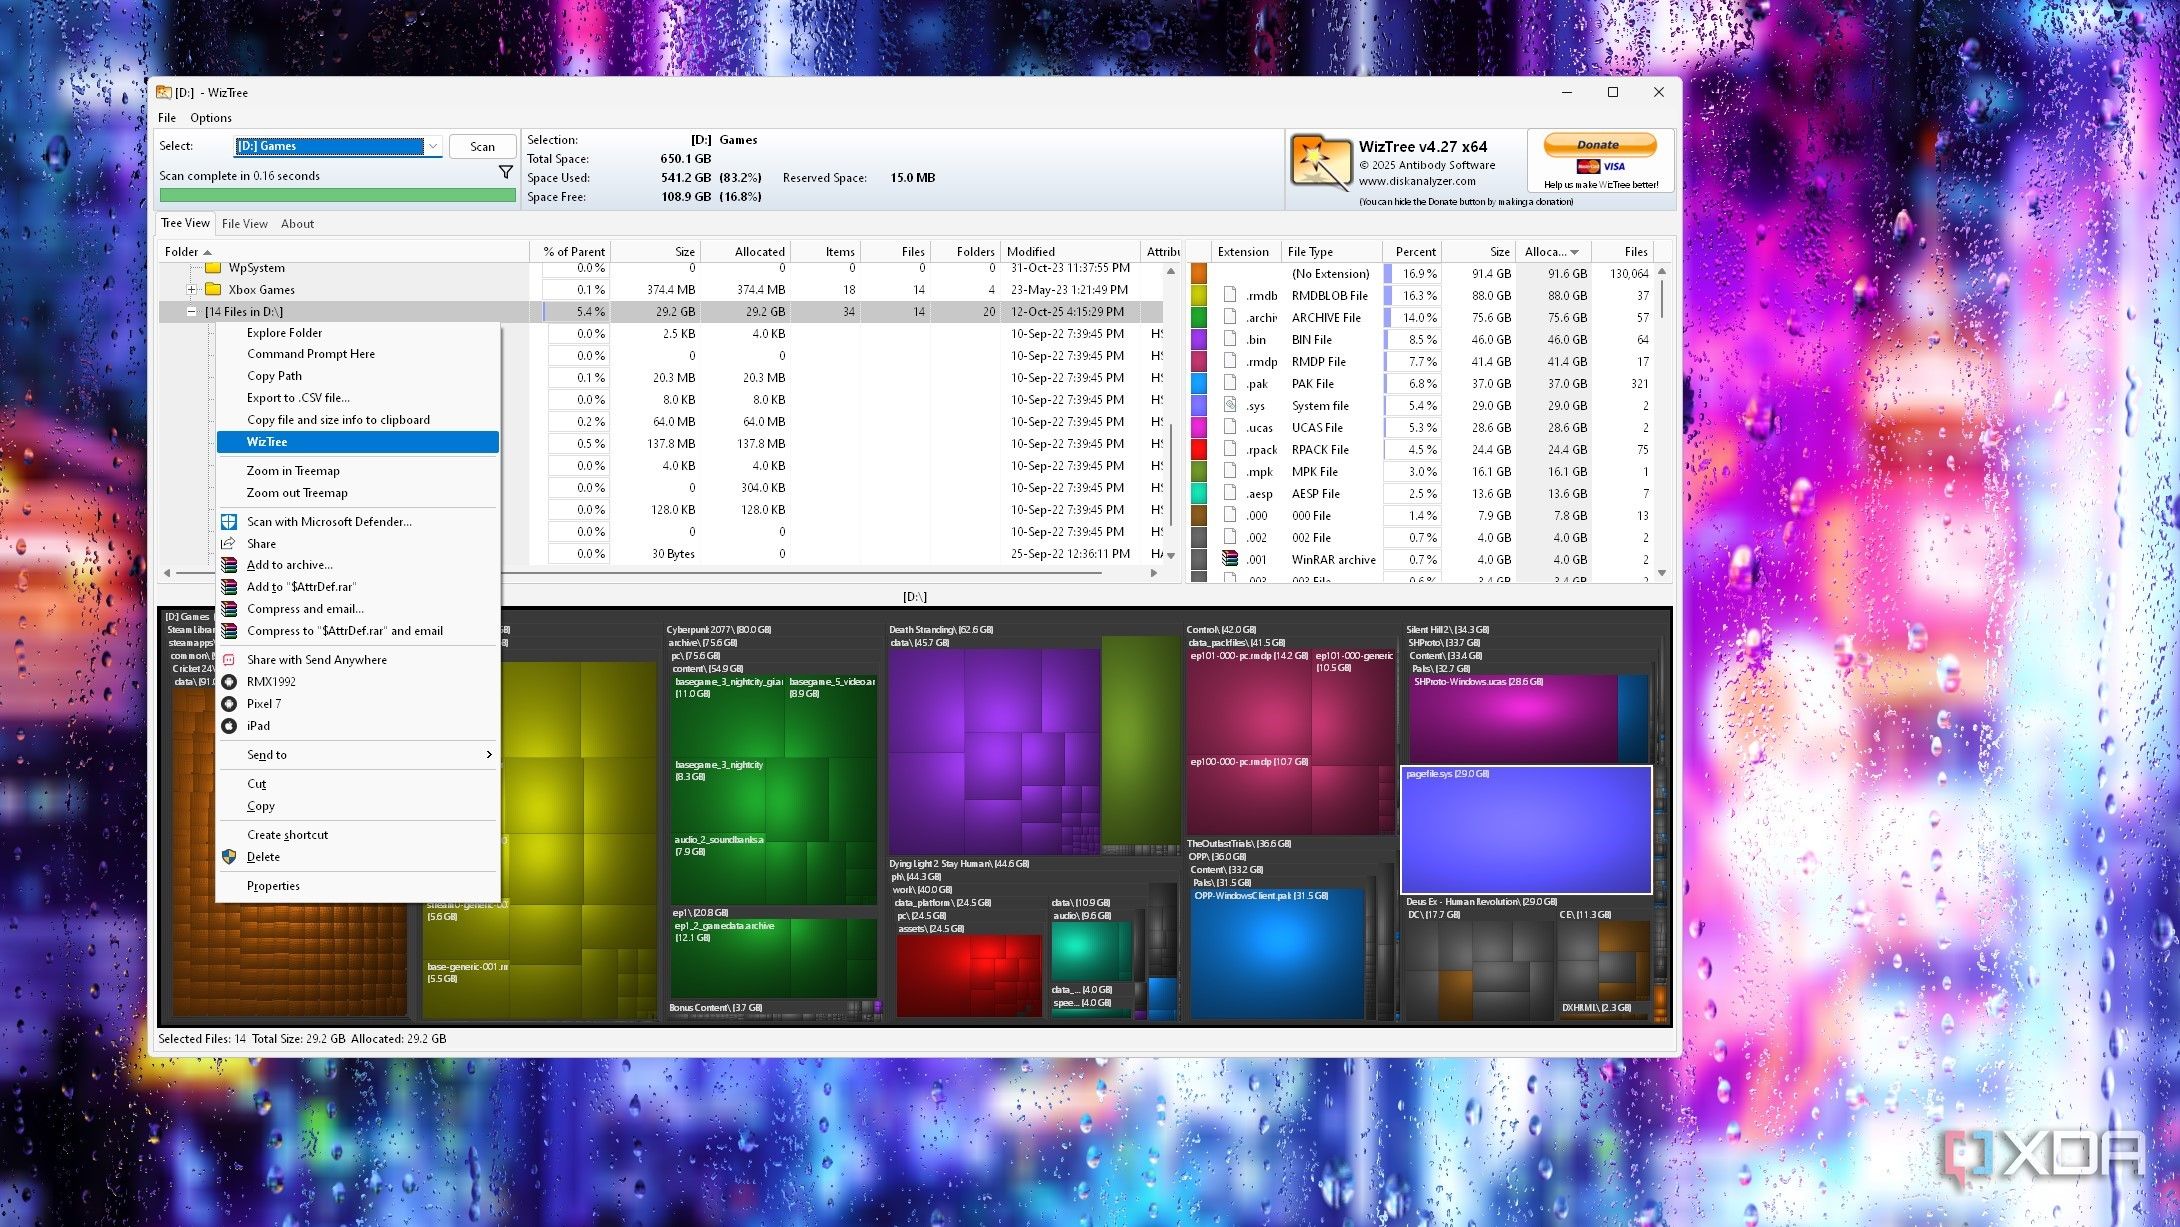Image resolution: width=2180 pixels, height=1227 pixels.
Task: Sort by the Allocated column header
Action: [x=758, y=252]
